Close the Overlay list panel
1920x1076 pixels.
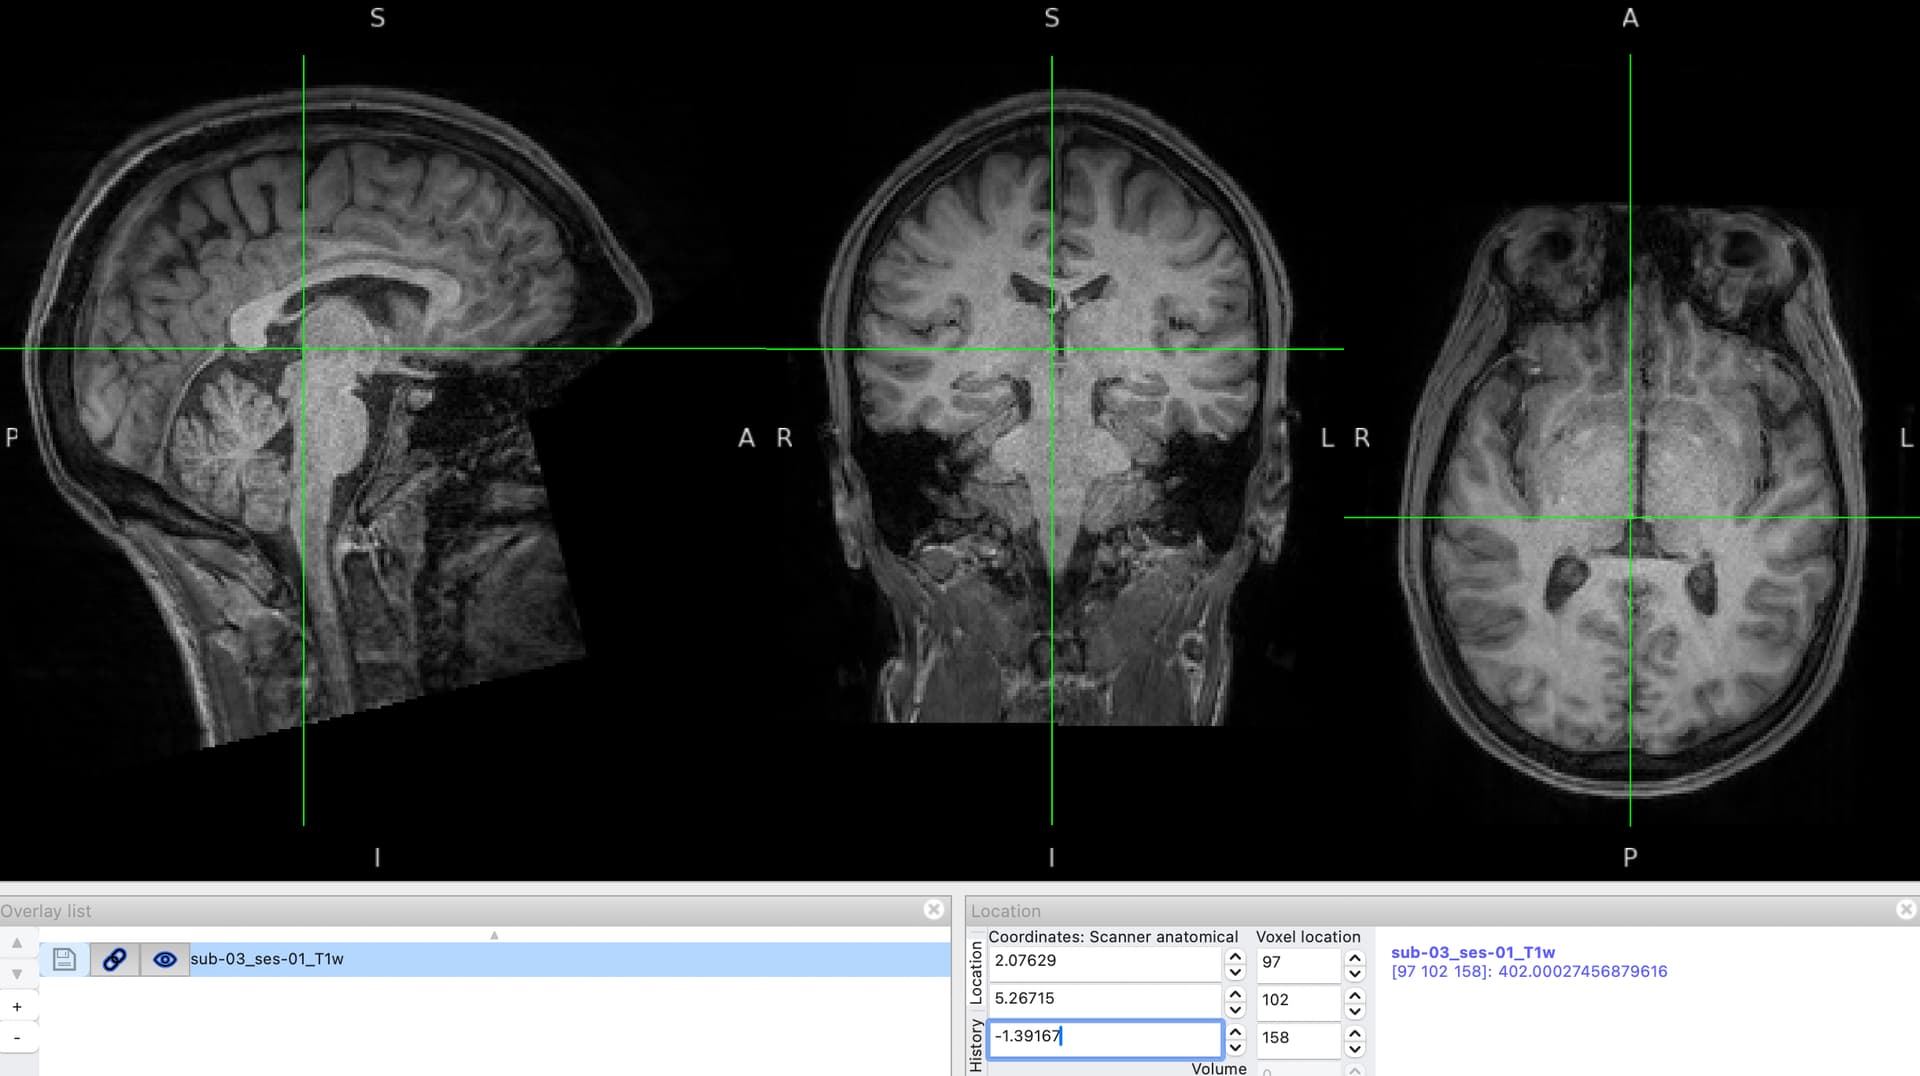pyautogui.click(x=933, y=909)
